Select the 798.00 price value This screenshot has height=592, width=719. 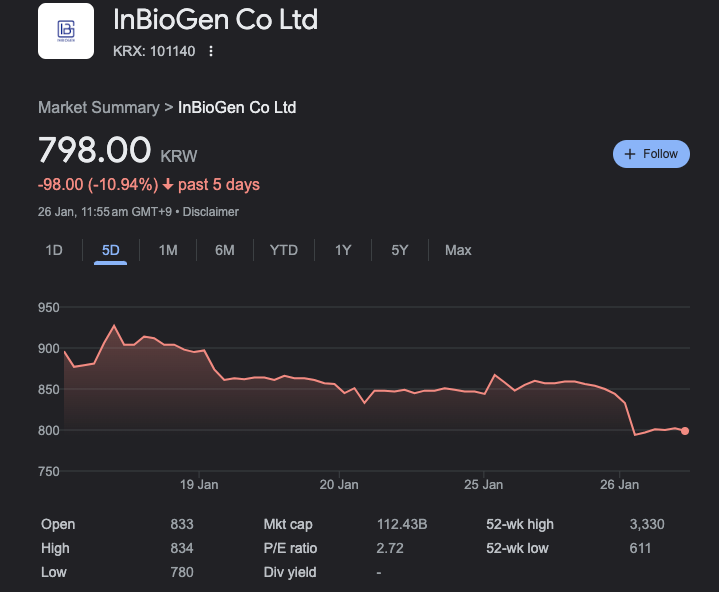(x=94, y=149)
